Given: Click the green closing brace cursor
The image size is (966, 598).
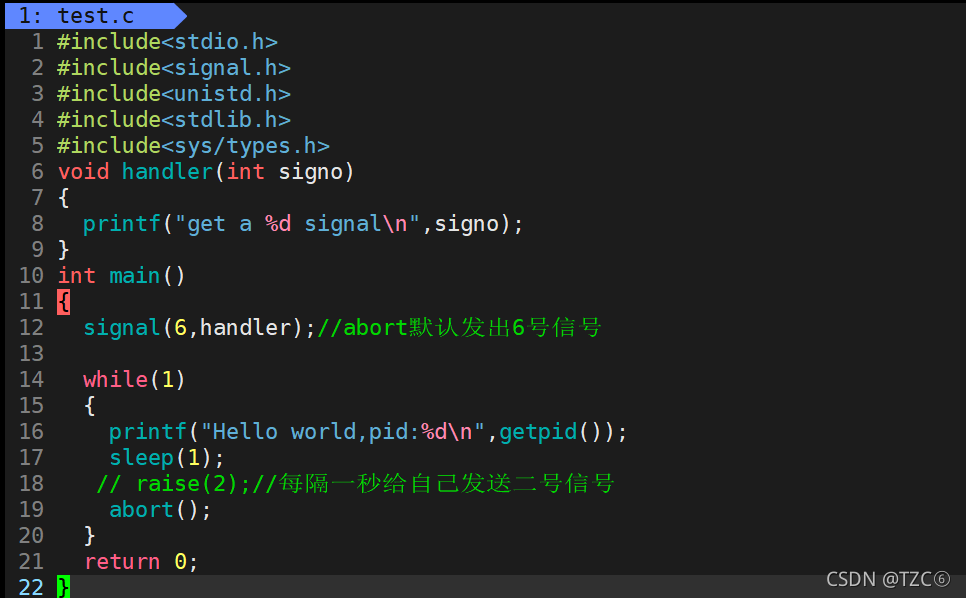Looking at the screenshot, I should point(63,587).
